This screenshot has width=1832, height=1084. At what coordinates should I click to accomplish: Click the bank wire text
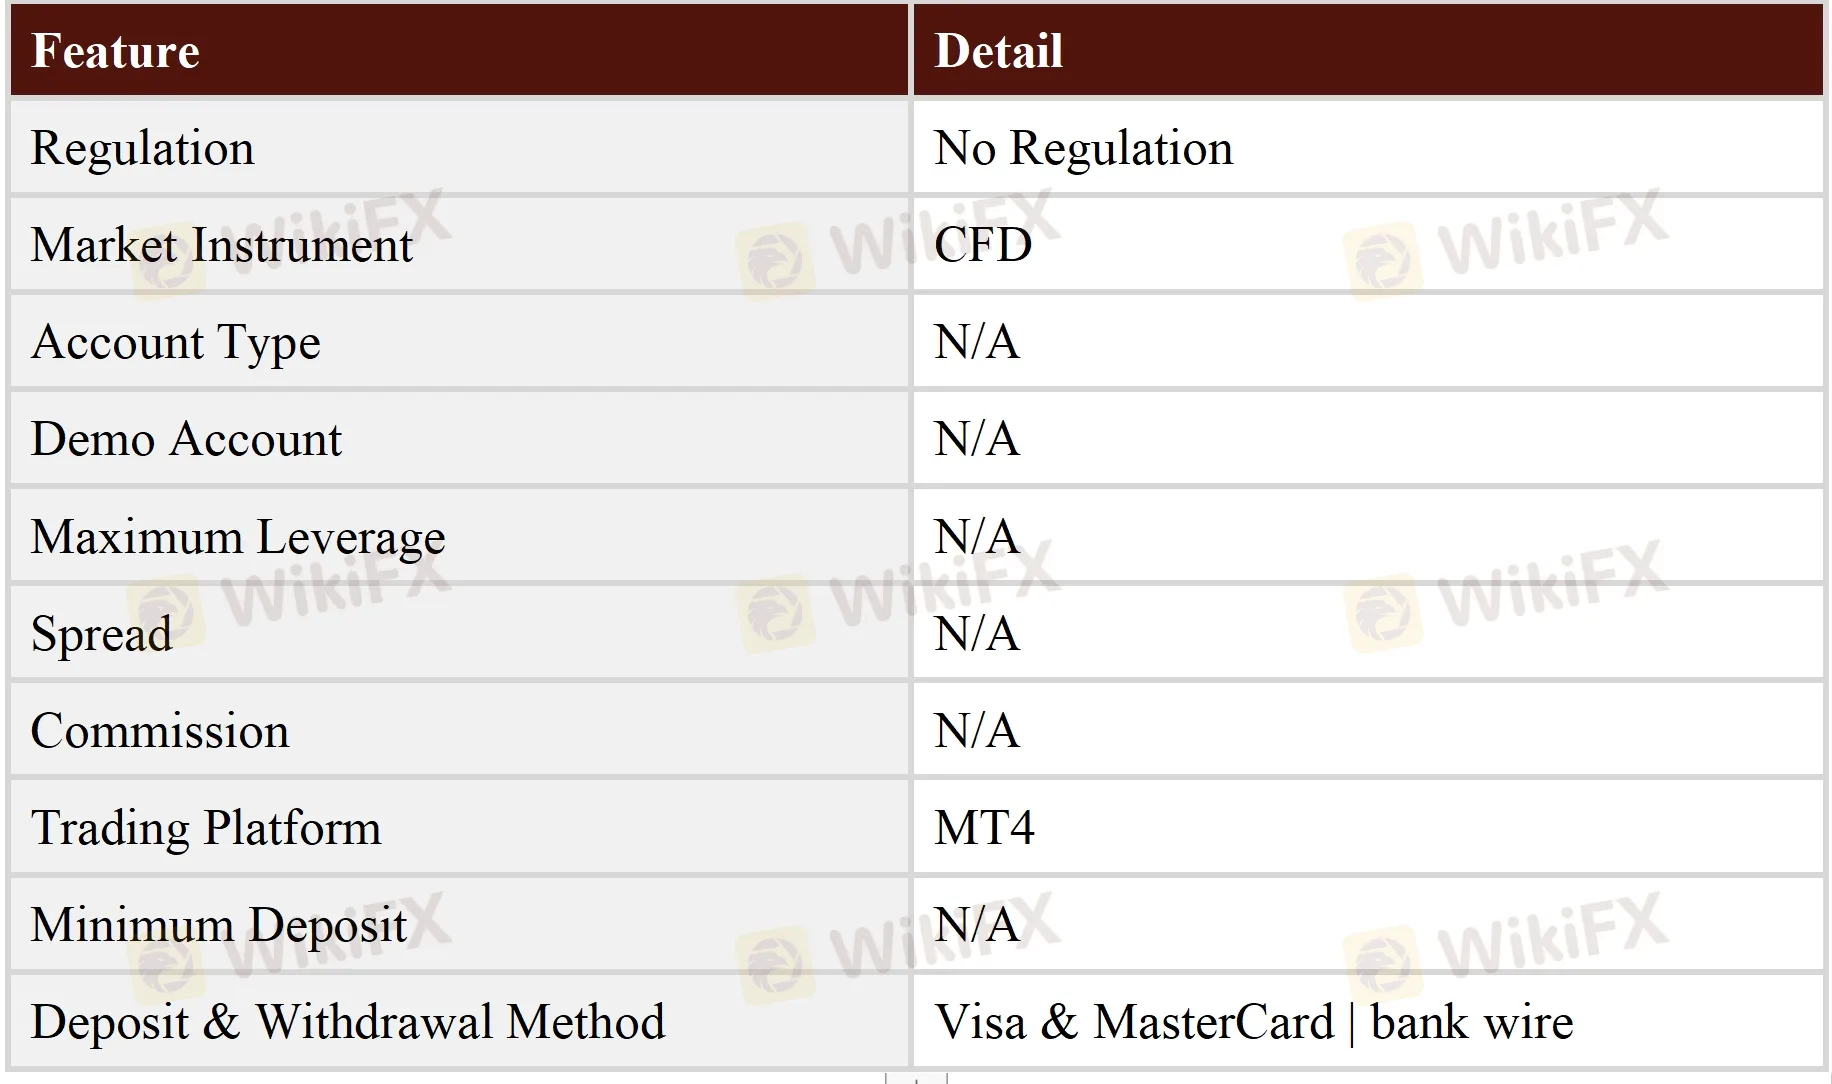point(1472,1023)
